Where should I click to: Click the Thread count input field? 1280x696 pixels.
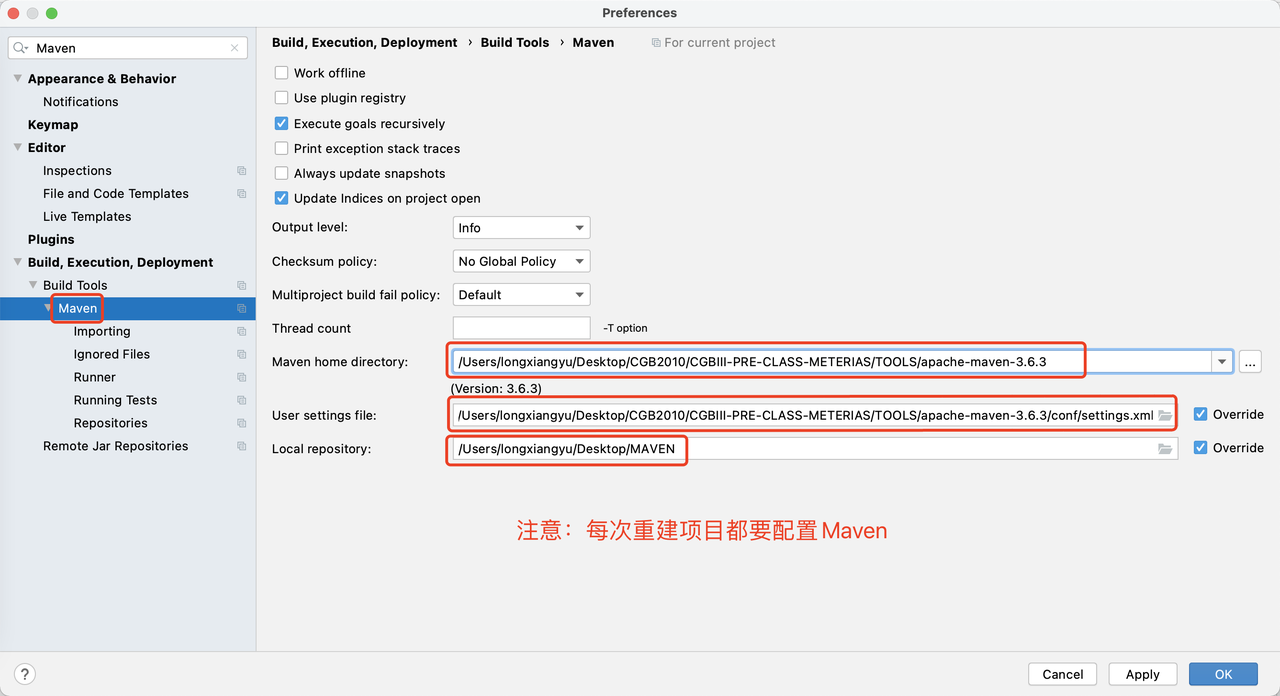click(x=521, y=328)
